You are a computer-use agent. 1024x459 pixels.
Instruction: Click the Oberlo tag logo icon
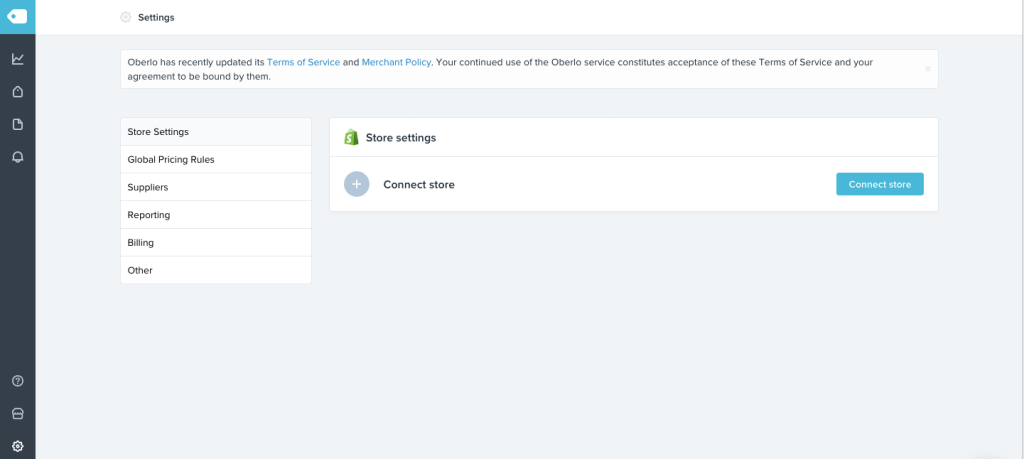(17, 16)
